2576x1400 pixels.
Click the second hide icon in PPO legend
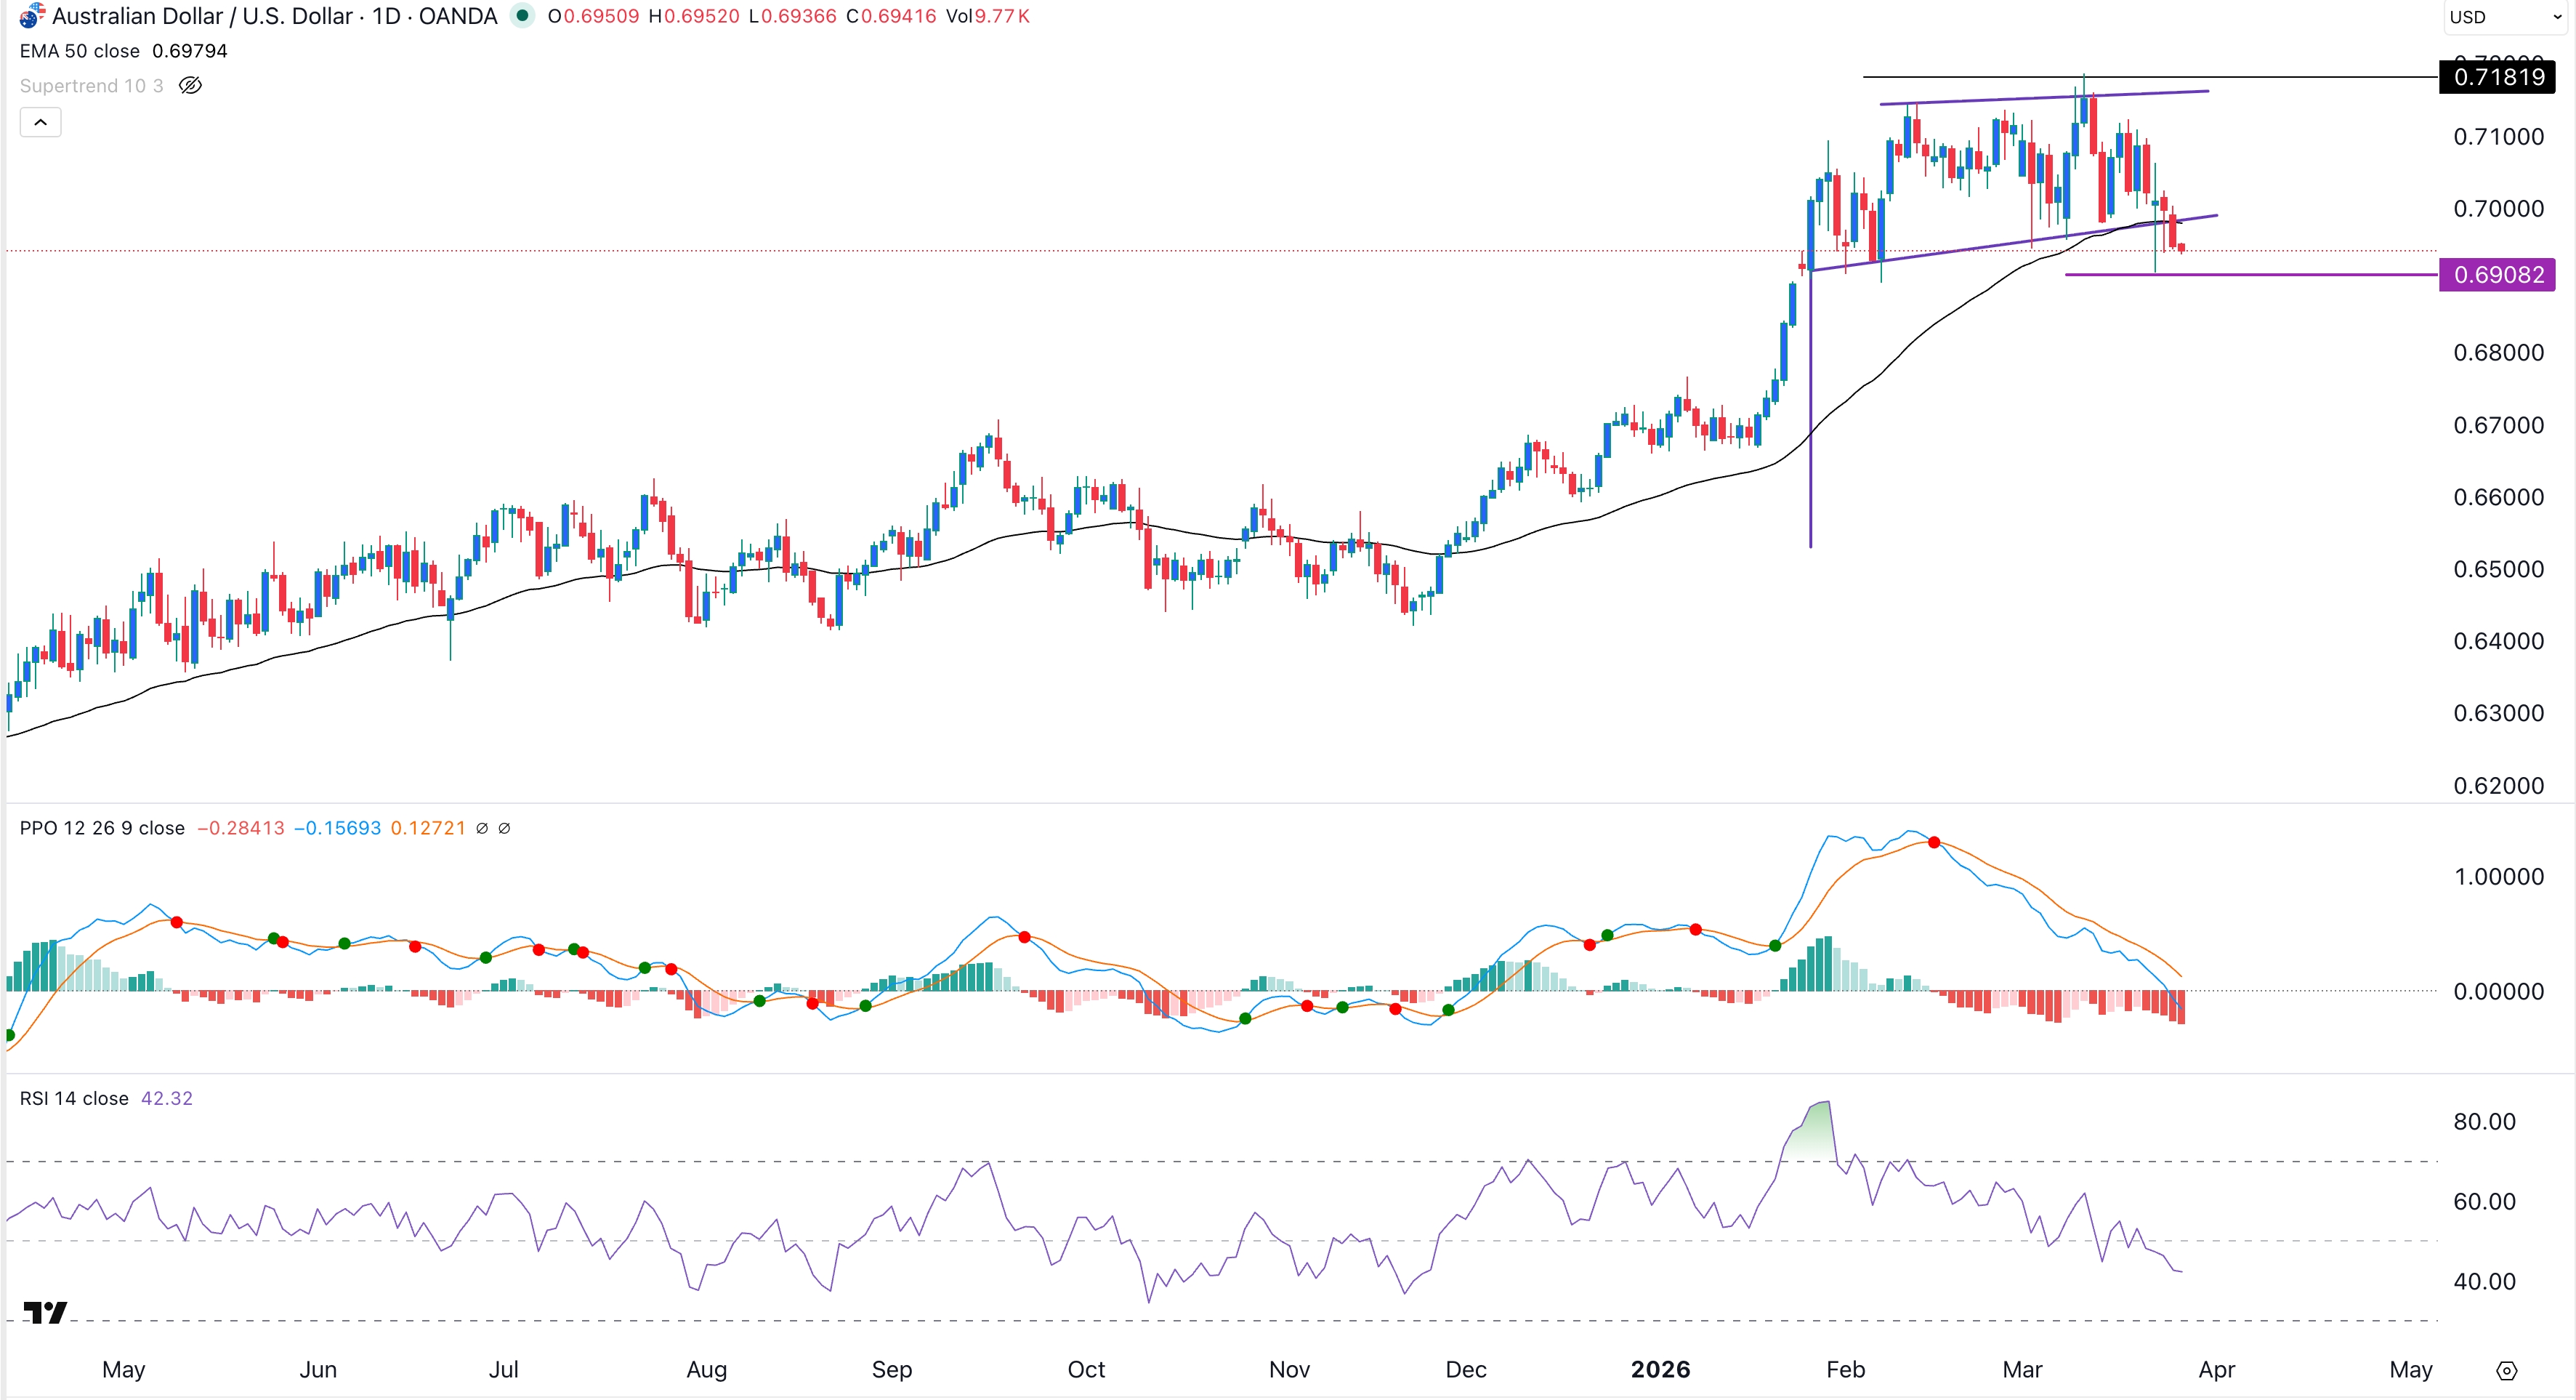504,828
